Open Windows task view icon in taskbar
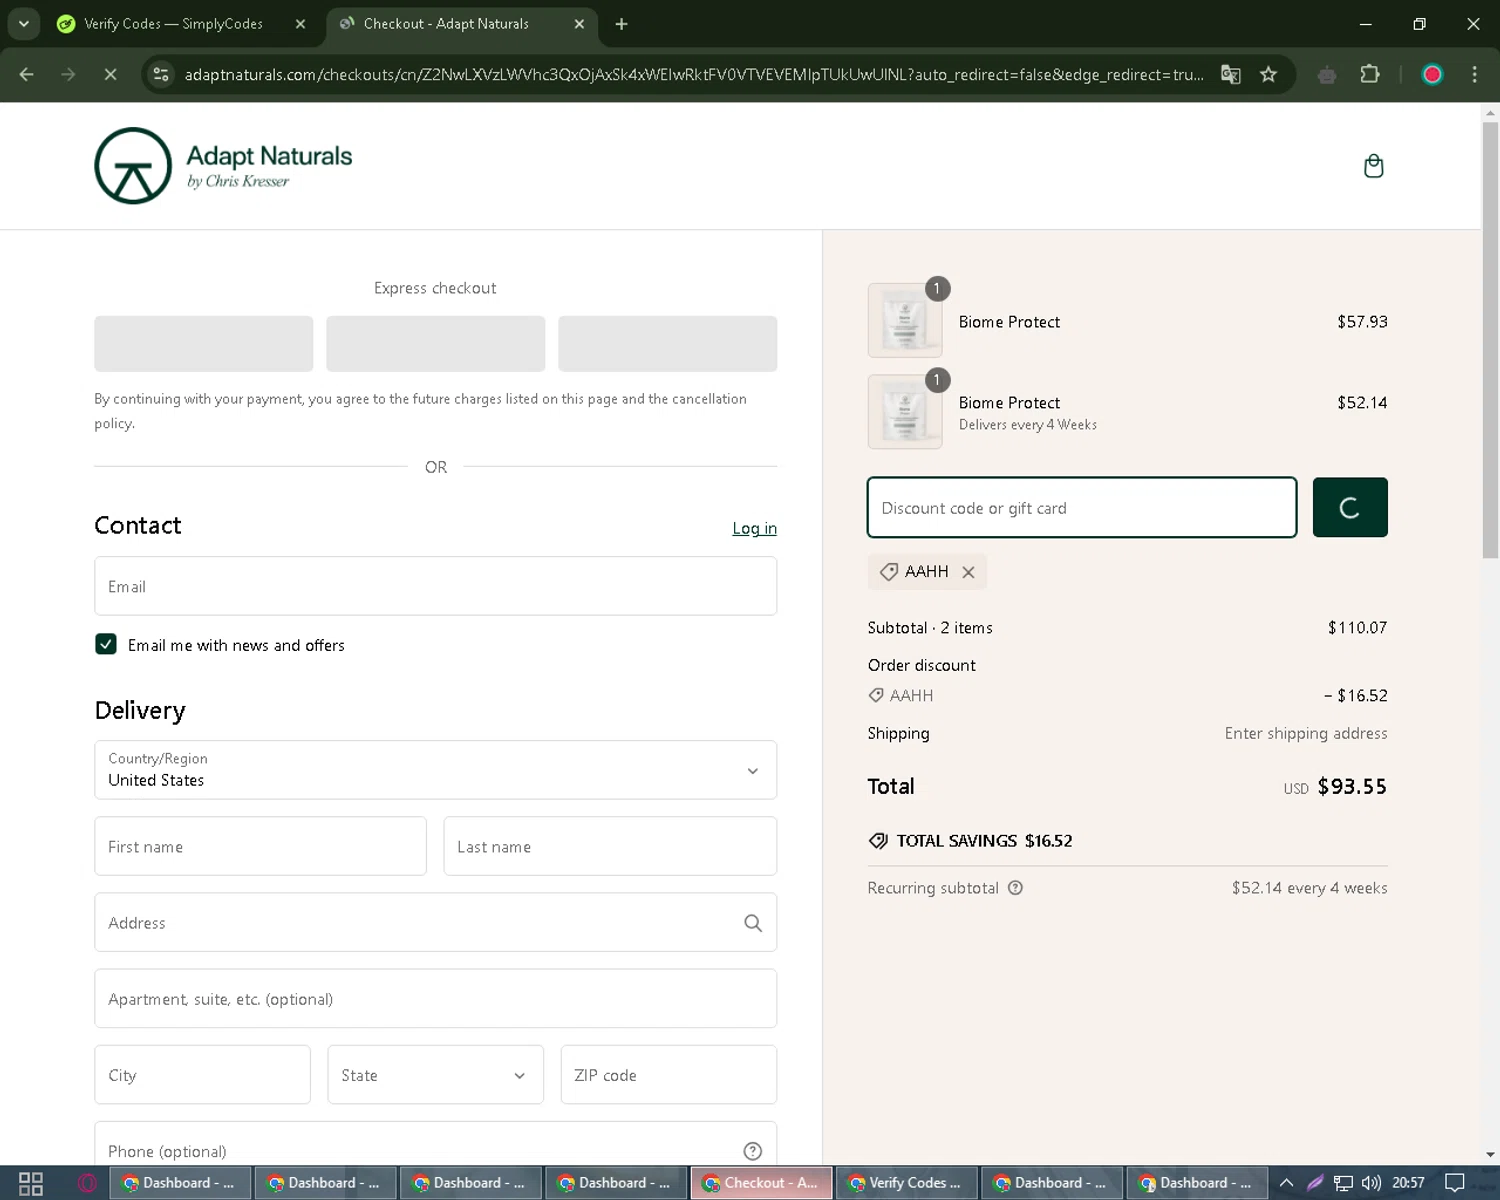 pos(31,1183)
